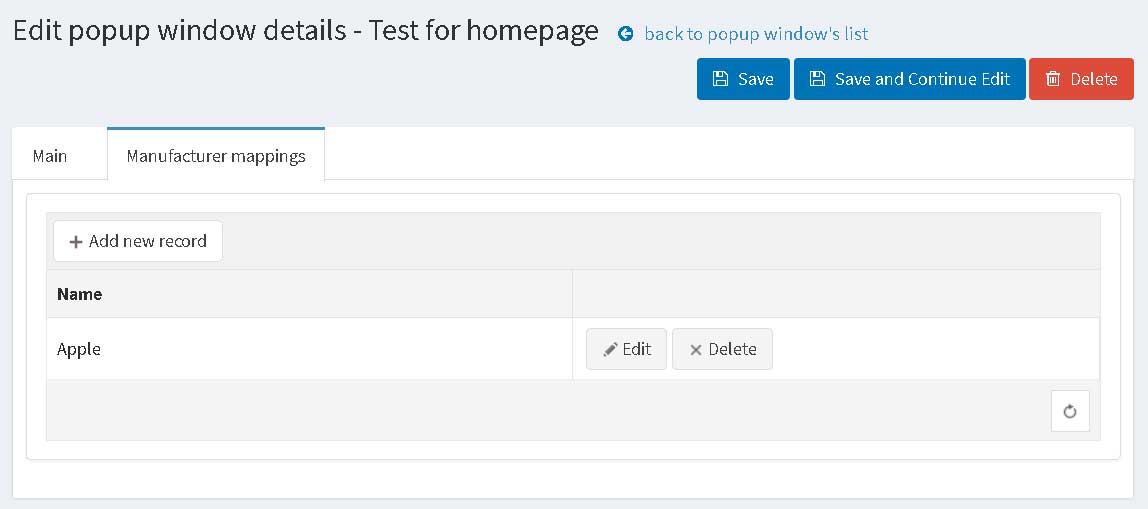This screenshot has width=1148, height=509.
Task: Choose Save and Continue Edit
Action: tap(909, 79)
